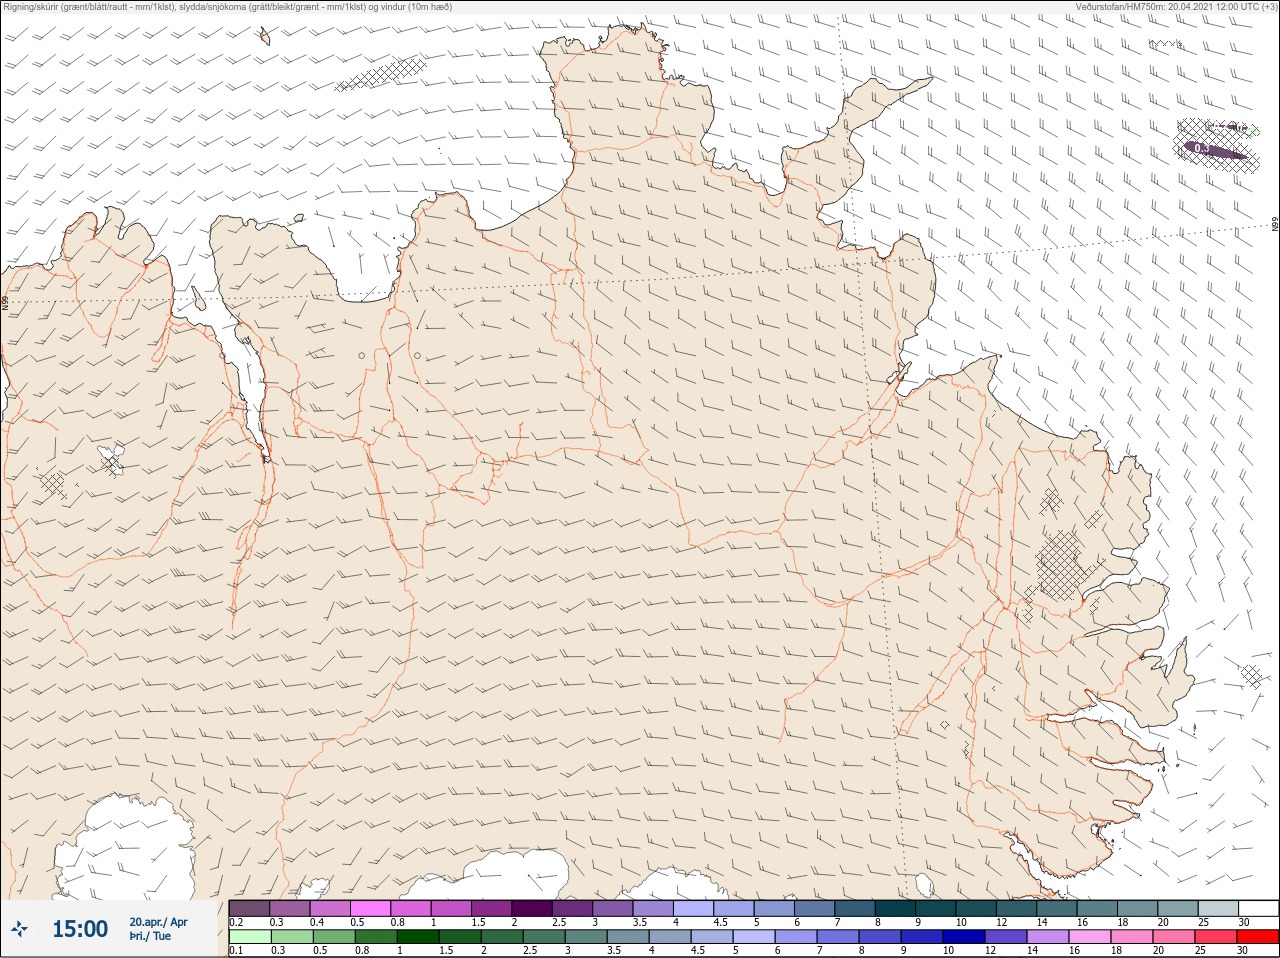Click the 0.3 precipitation label on the purple patch

point(1203,149)
